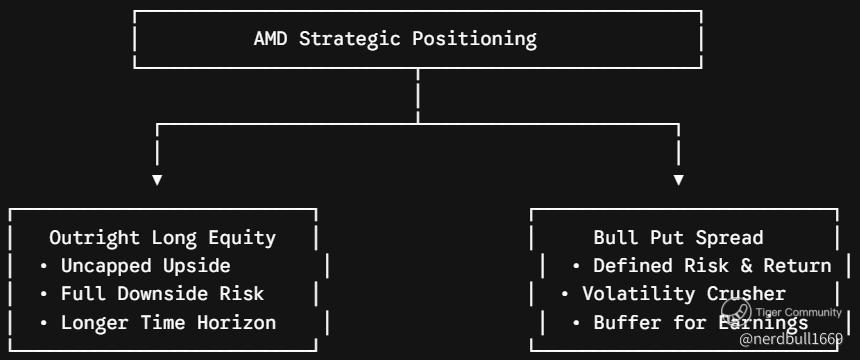Click the bullet before Longer Time Horizon
This screenshot has width=860, height=360.
pos(44,323)
